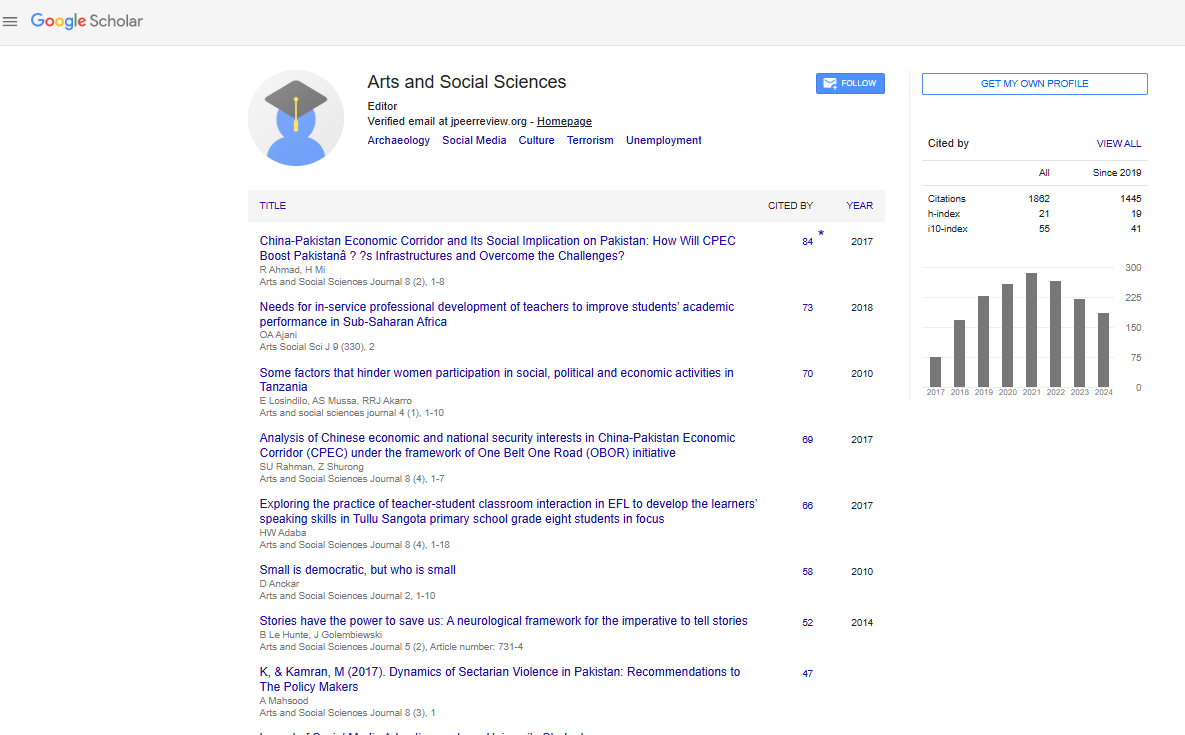Sort publications by Title column header
This screenshot has height=735, width=1185.
(273, 206)
